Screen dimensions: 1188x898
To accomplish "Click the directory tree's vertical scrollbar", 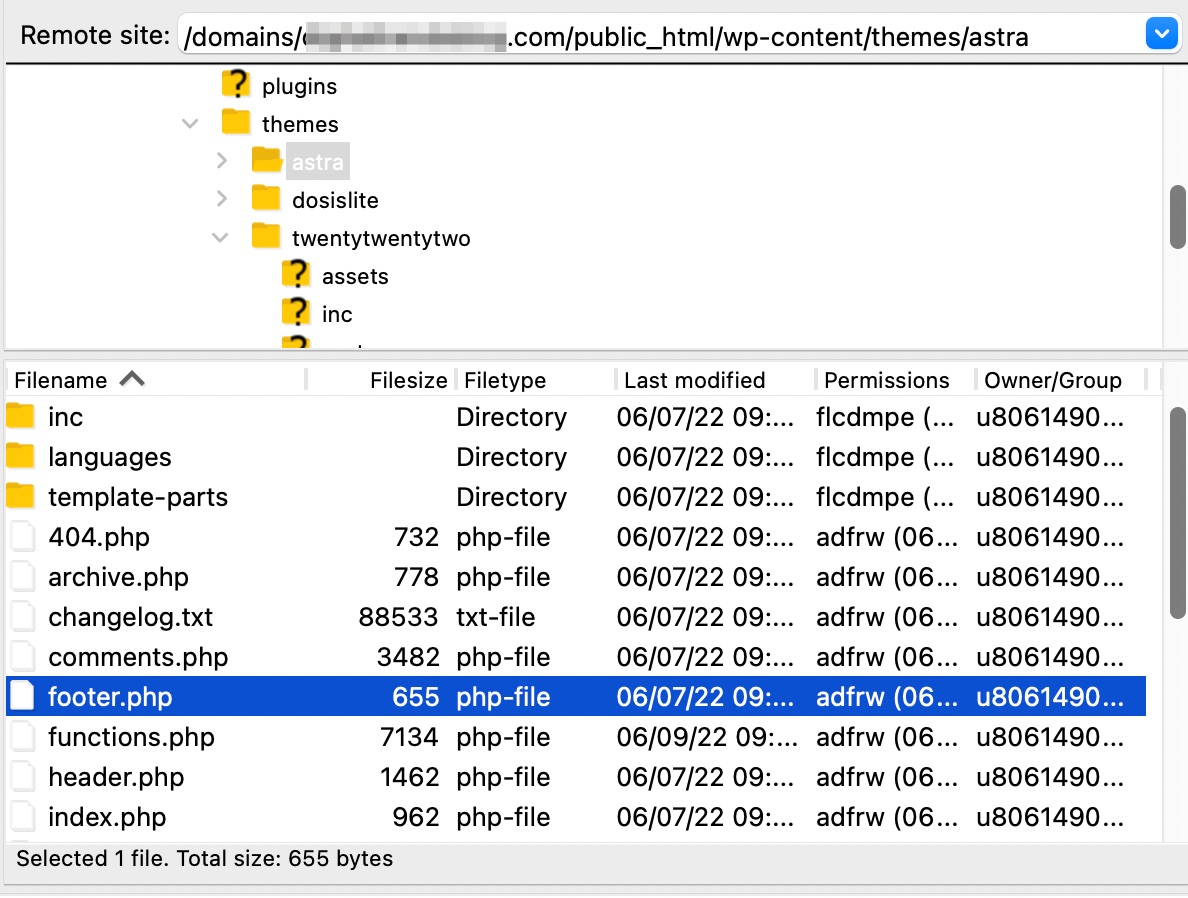I will (x=1177, y=217).
